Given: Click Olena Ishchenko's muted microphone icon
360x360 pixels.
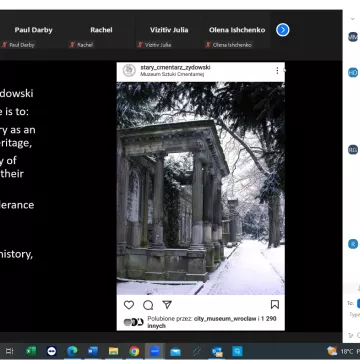Looking at the screenshot, I should point(208,45).
